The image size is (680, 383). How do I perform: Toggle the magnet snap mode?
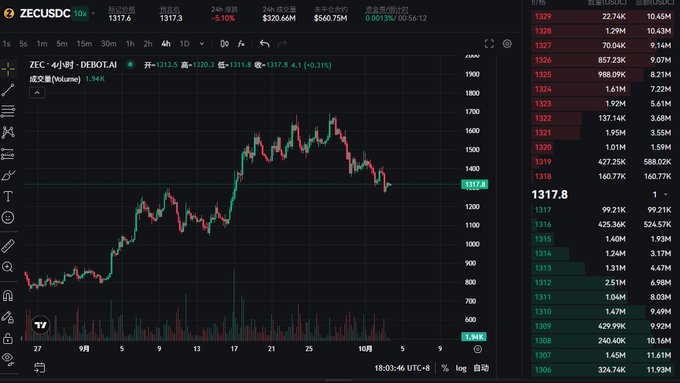(8, 295)
